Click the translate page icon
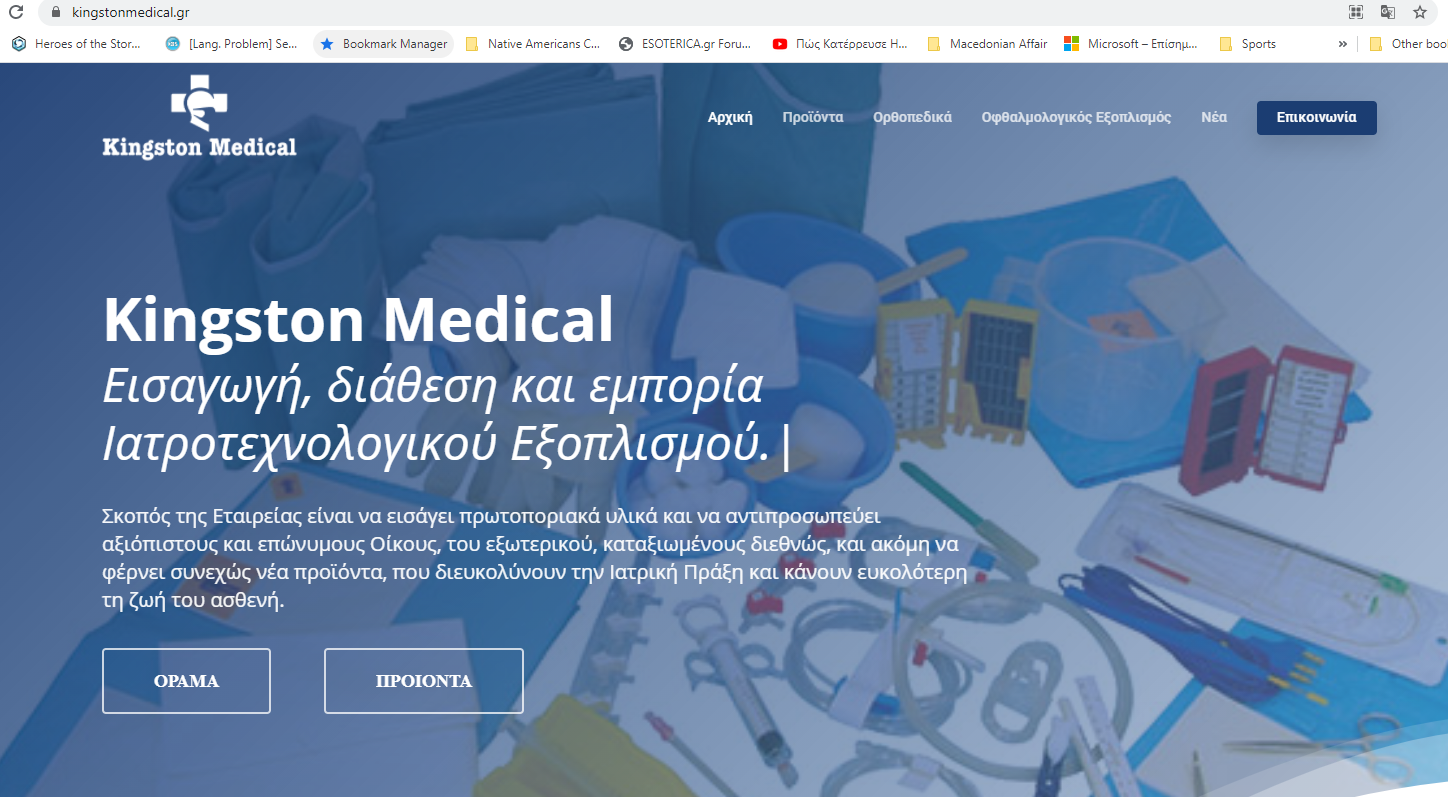The height and width of the screenshot is (797, 1448). [1388, 12]
